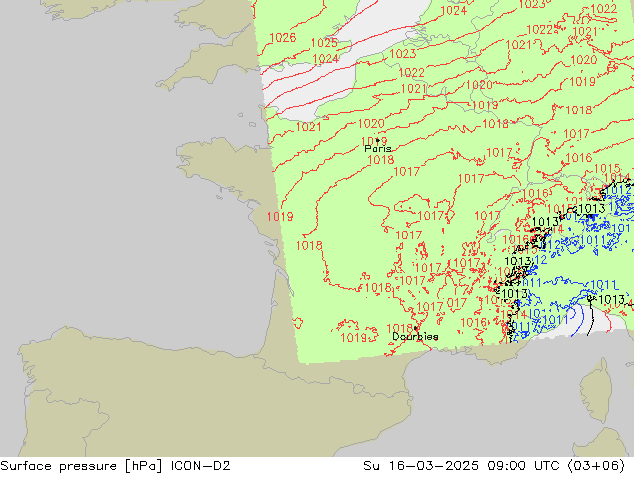
Task: Click the black dot marker above Dourbies
Action: click(x=416, y=328)
